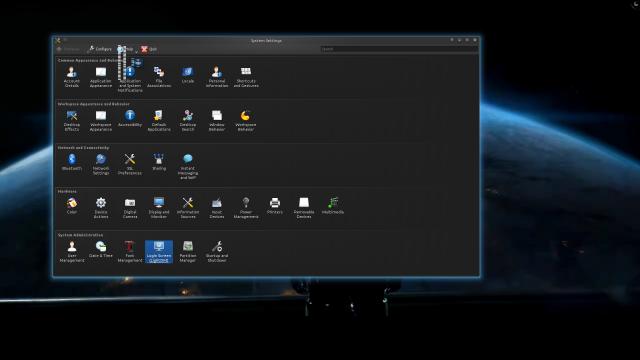The width and height of the screenshot is (640, 360).
Task: Open Desktop Effects settings
Action: [x=71, y=121]
